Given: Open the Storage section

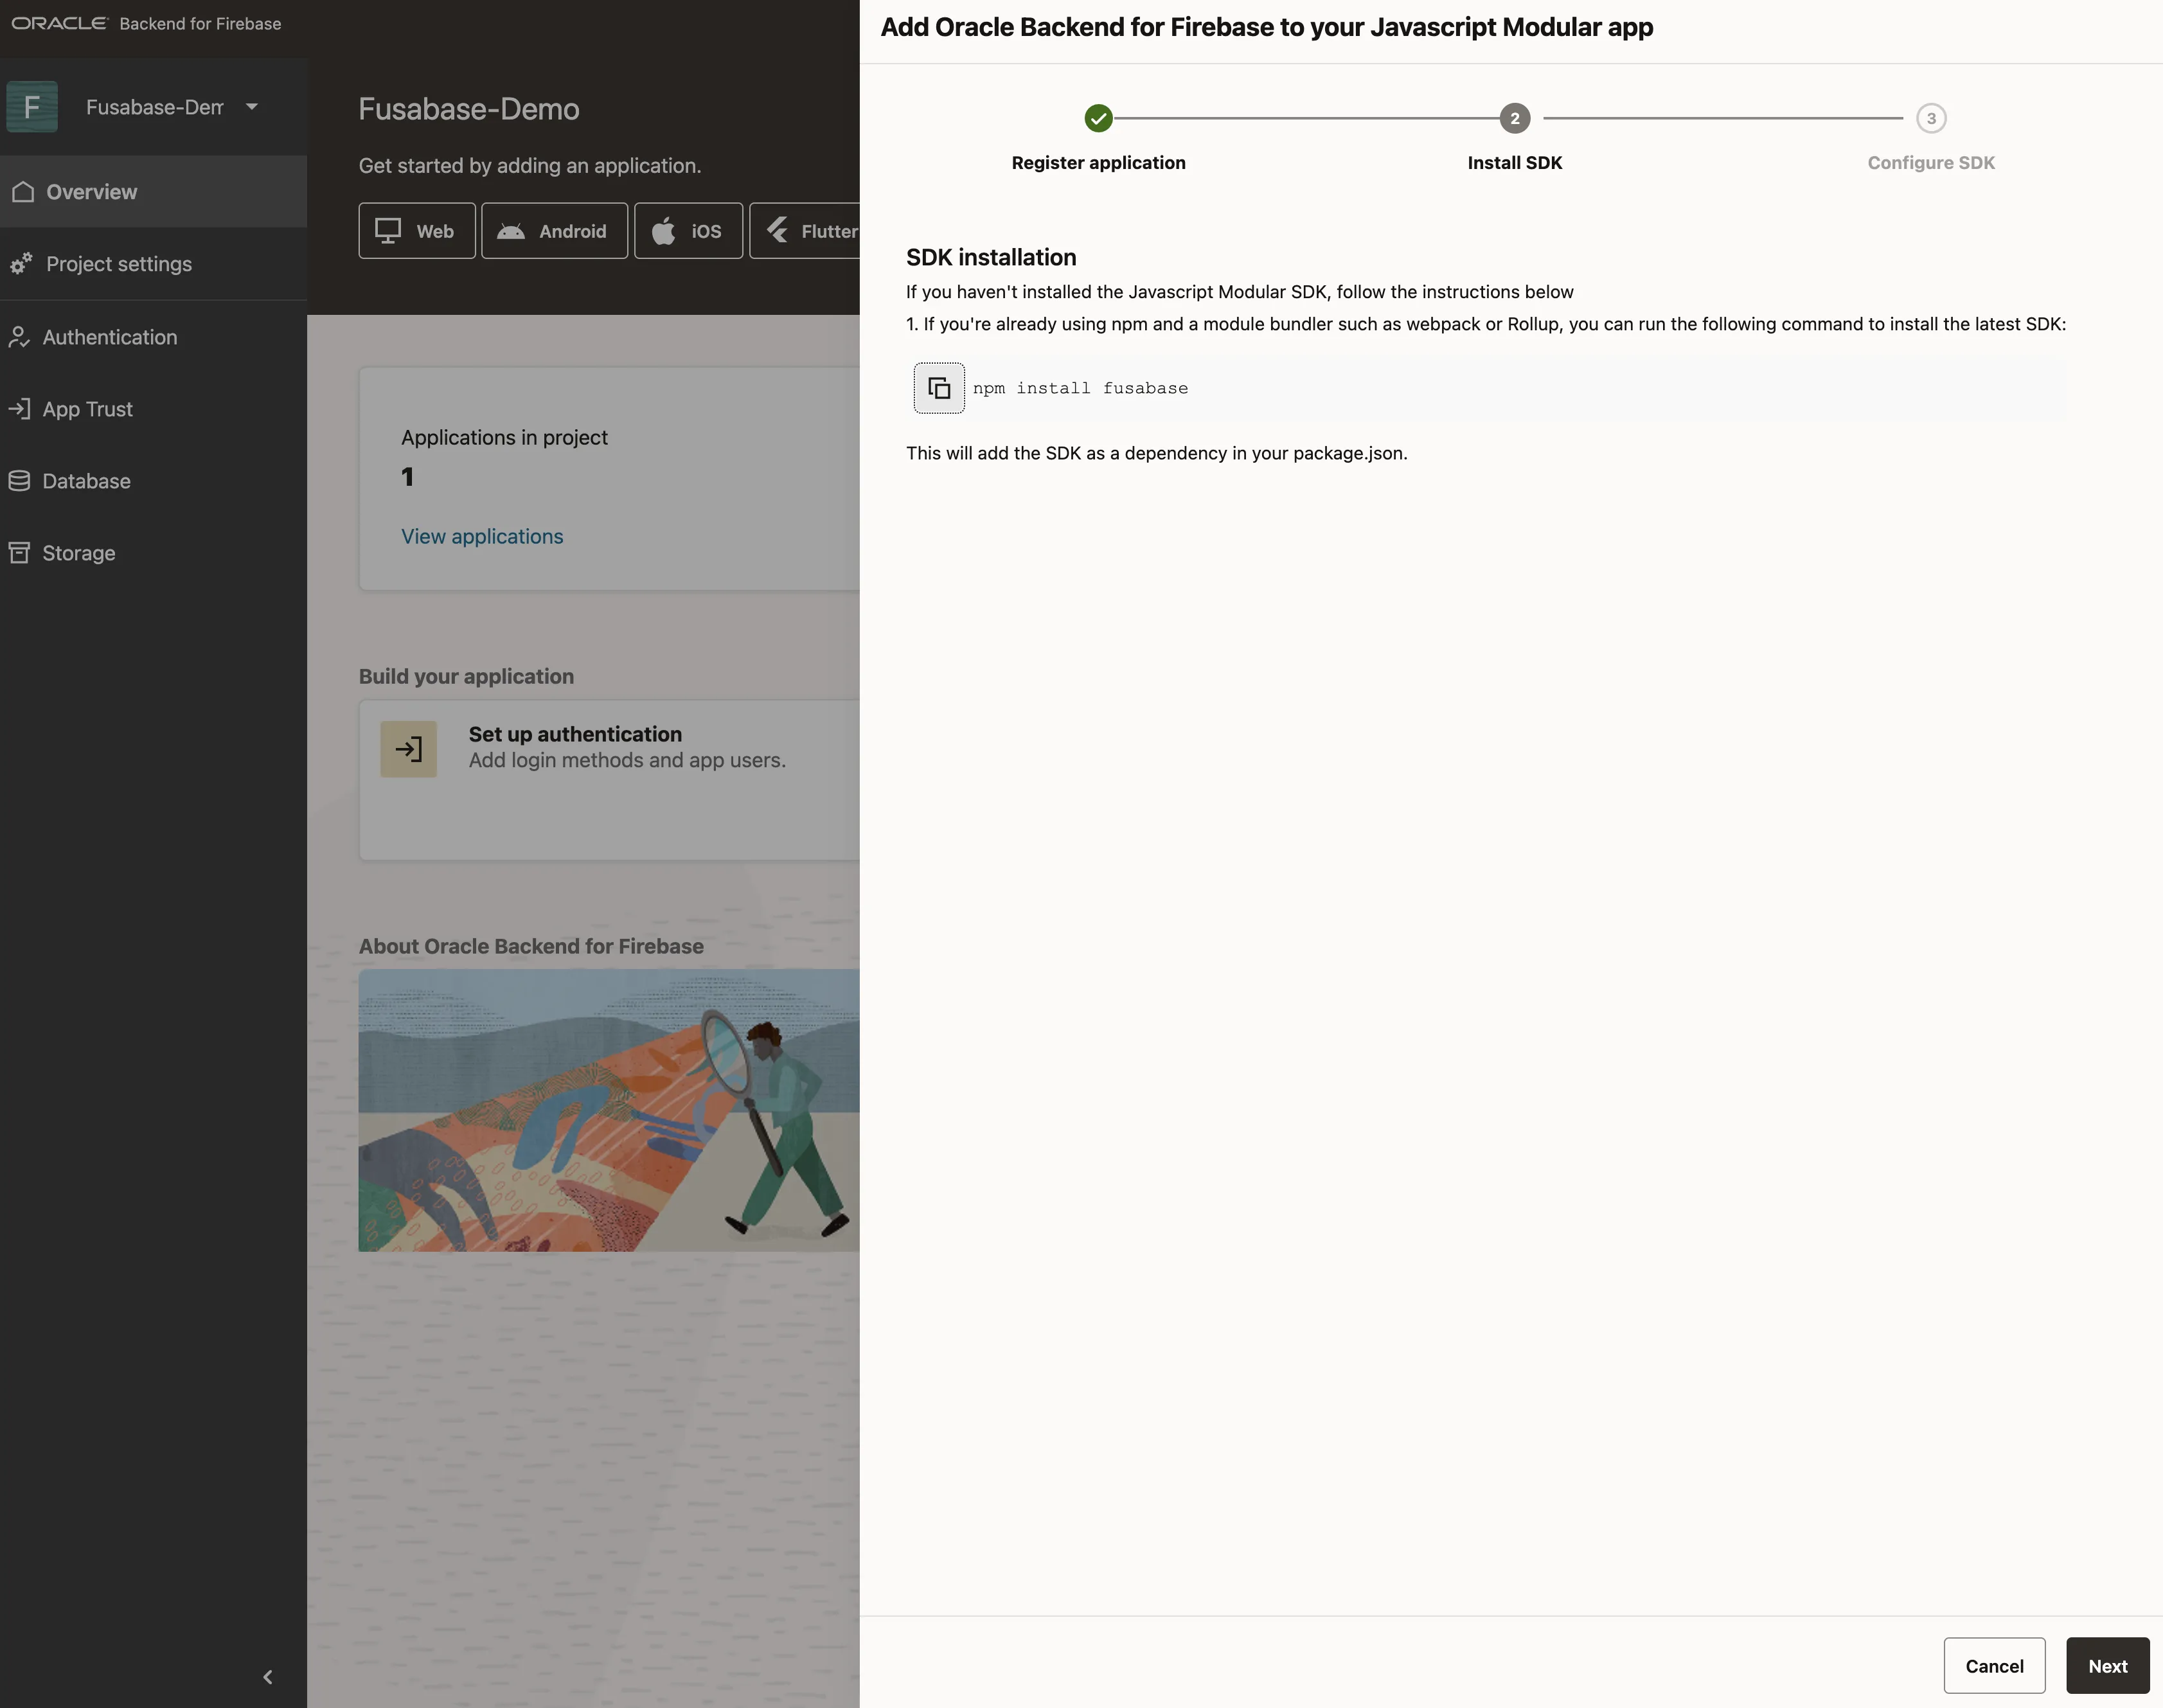Looking at the screenshot, I should click(x=153, y=553).
